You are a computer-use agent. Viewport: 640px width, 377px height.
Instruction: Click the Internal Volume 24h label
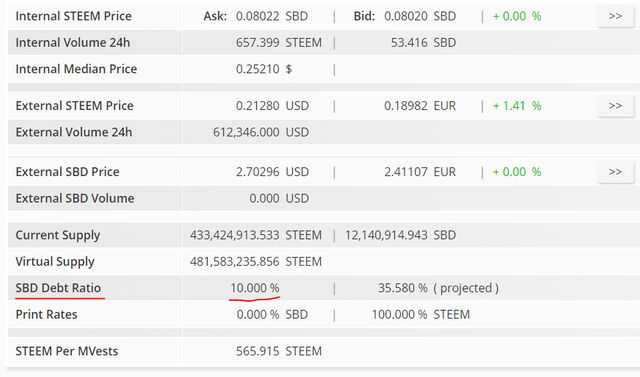73,43
